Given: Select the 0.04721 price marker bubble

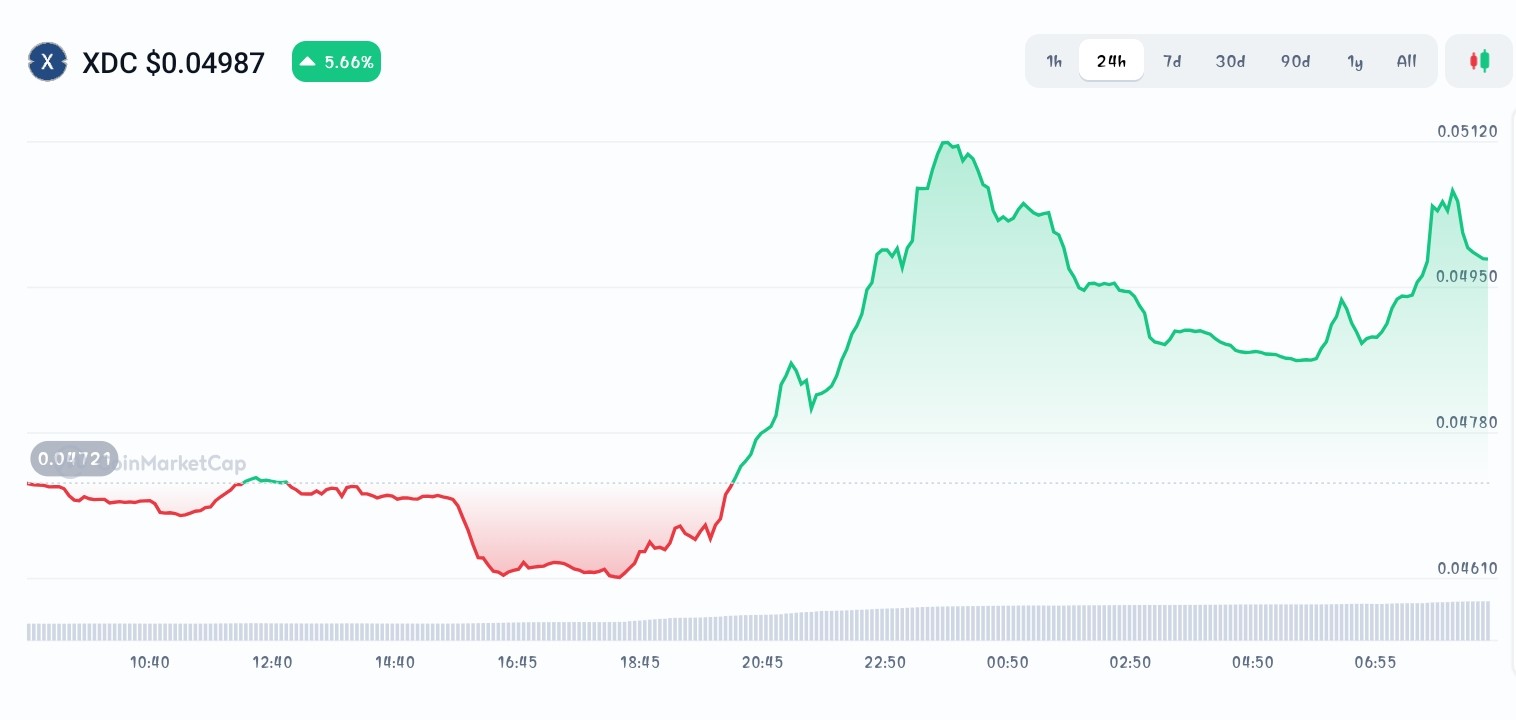Looking at the screenshot, I should (x=74, y=458).
